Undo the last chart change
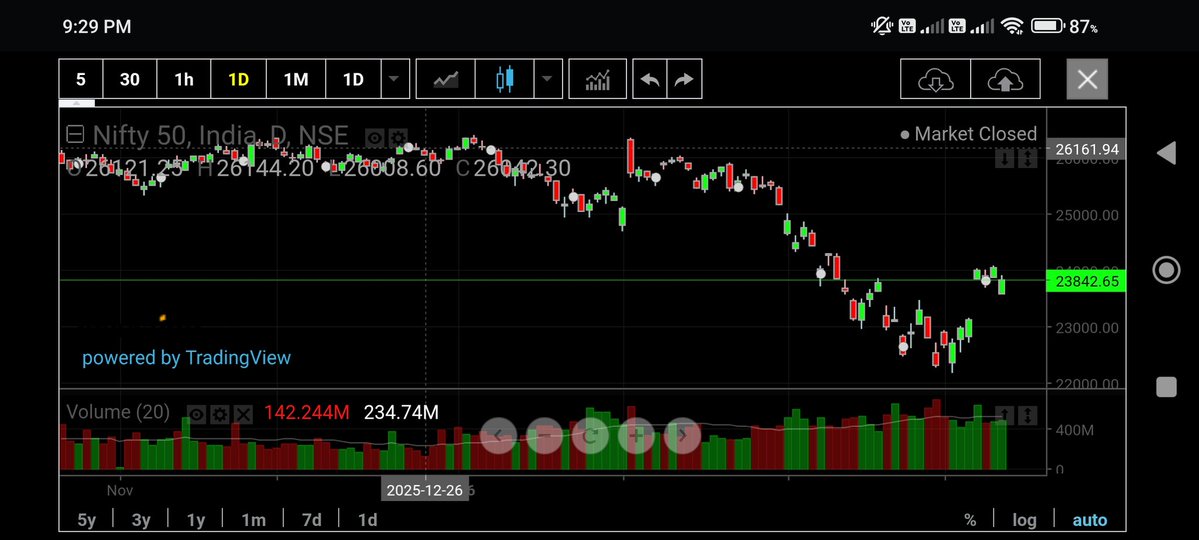The width and height of the screenshot is (1199, 540). pos(650,79)
